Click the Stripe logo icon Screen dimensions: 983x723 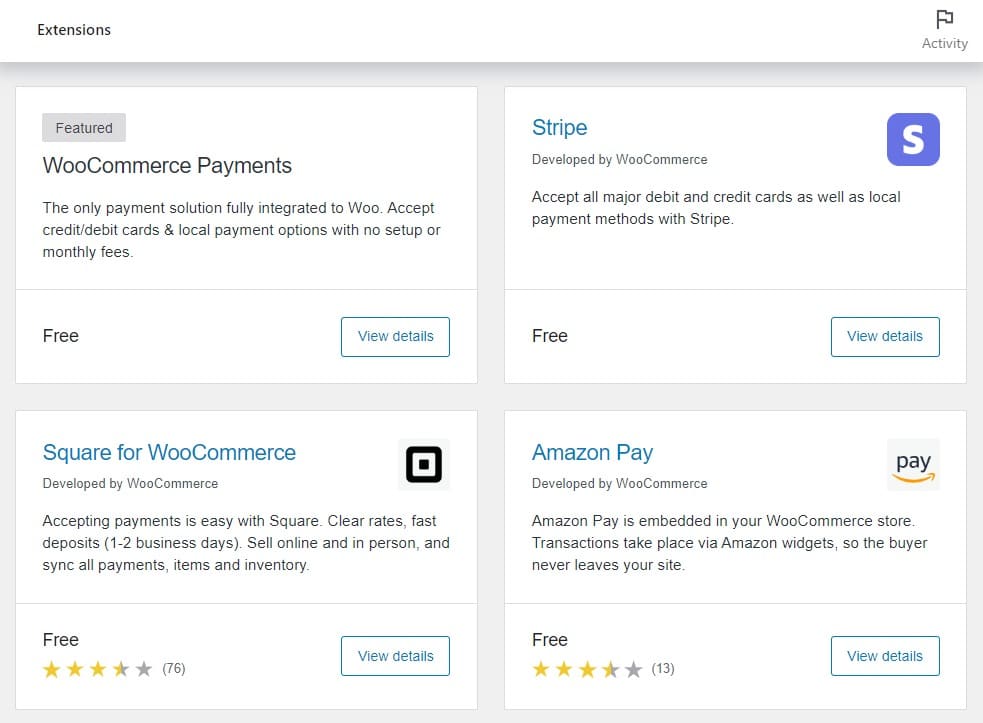(912, 140)
